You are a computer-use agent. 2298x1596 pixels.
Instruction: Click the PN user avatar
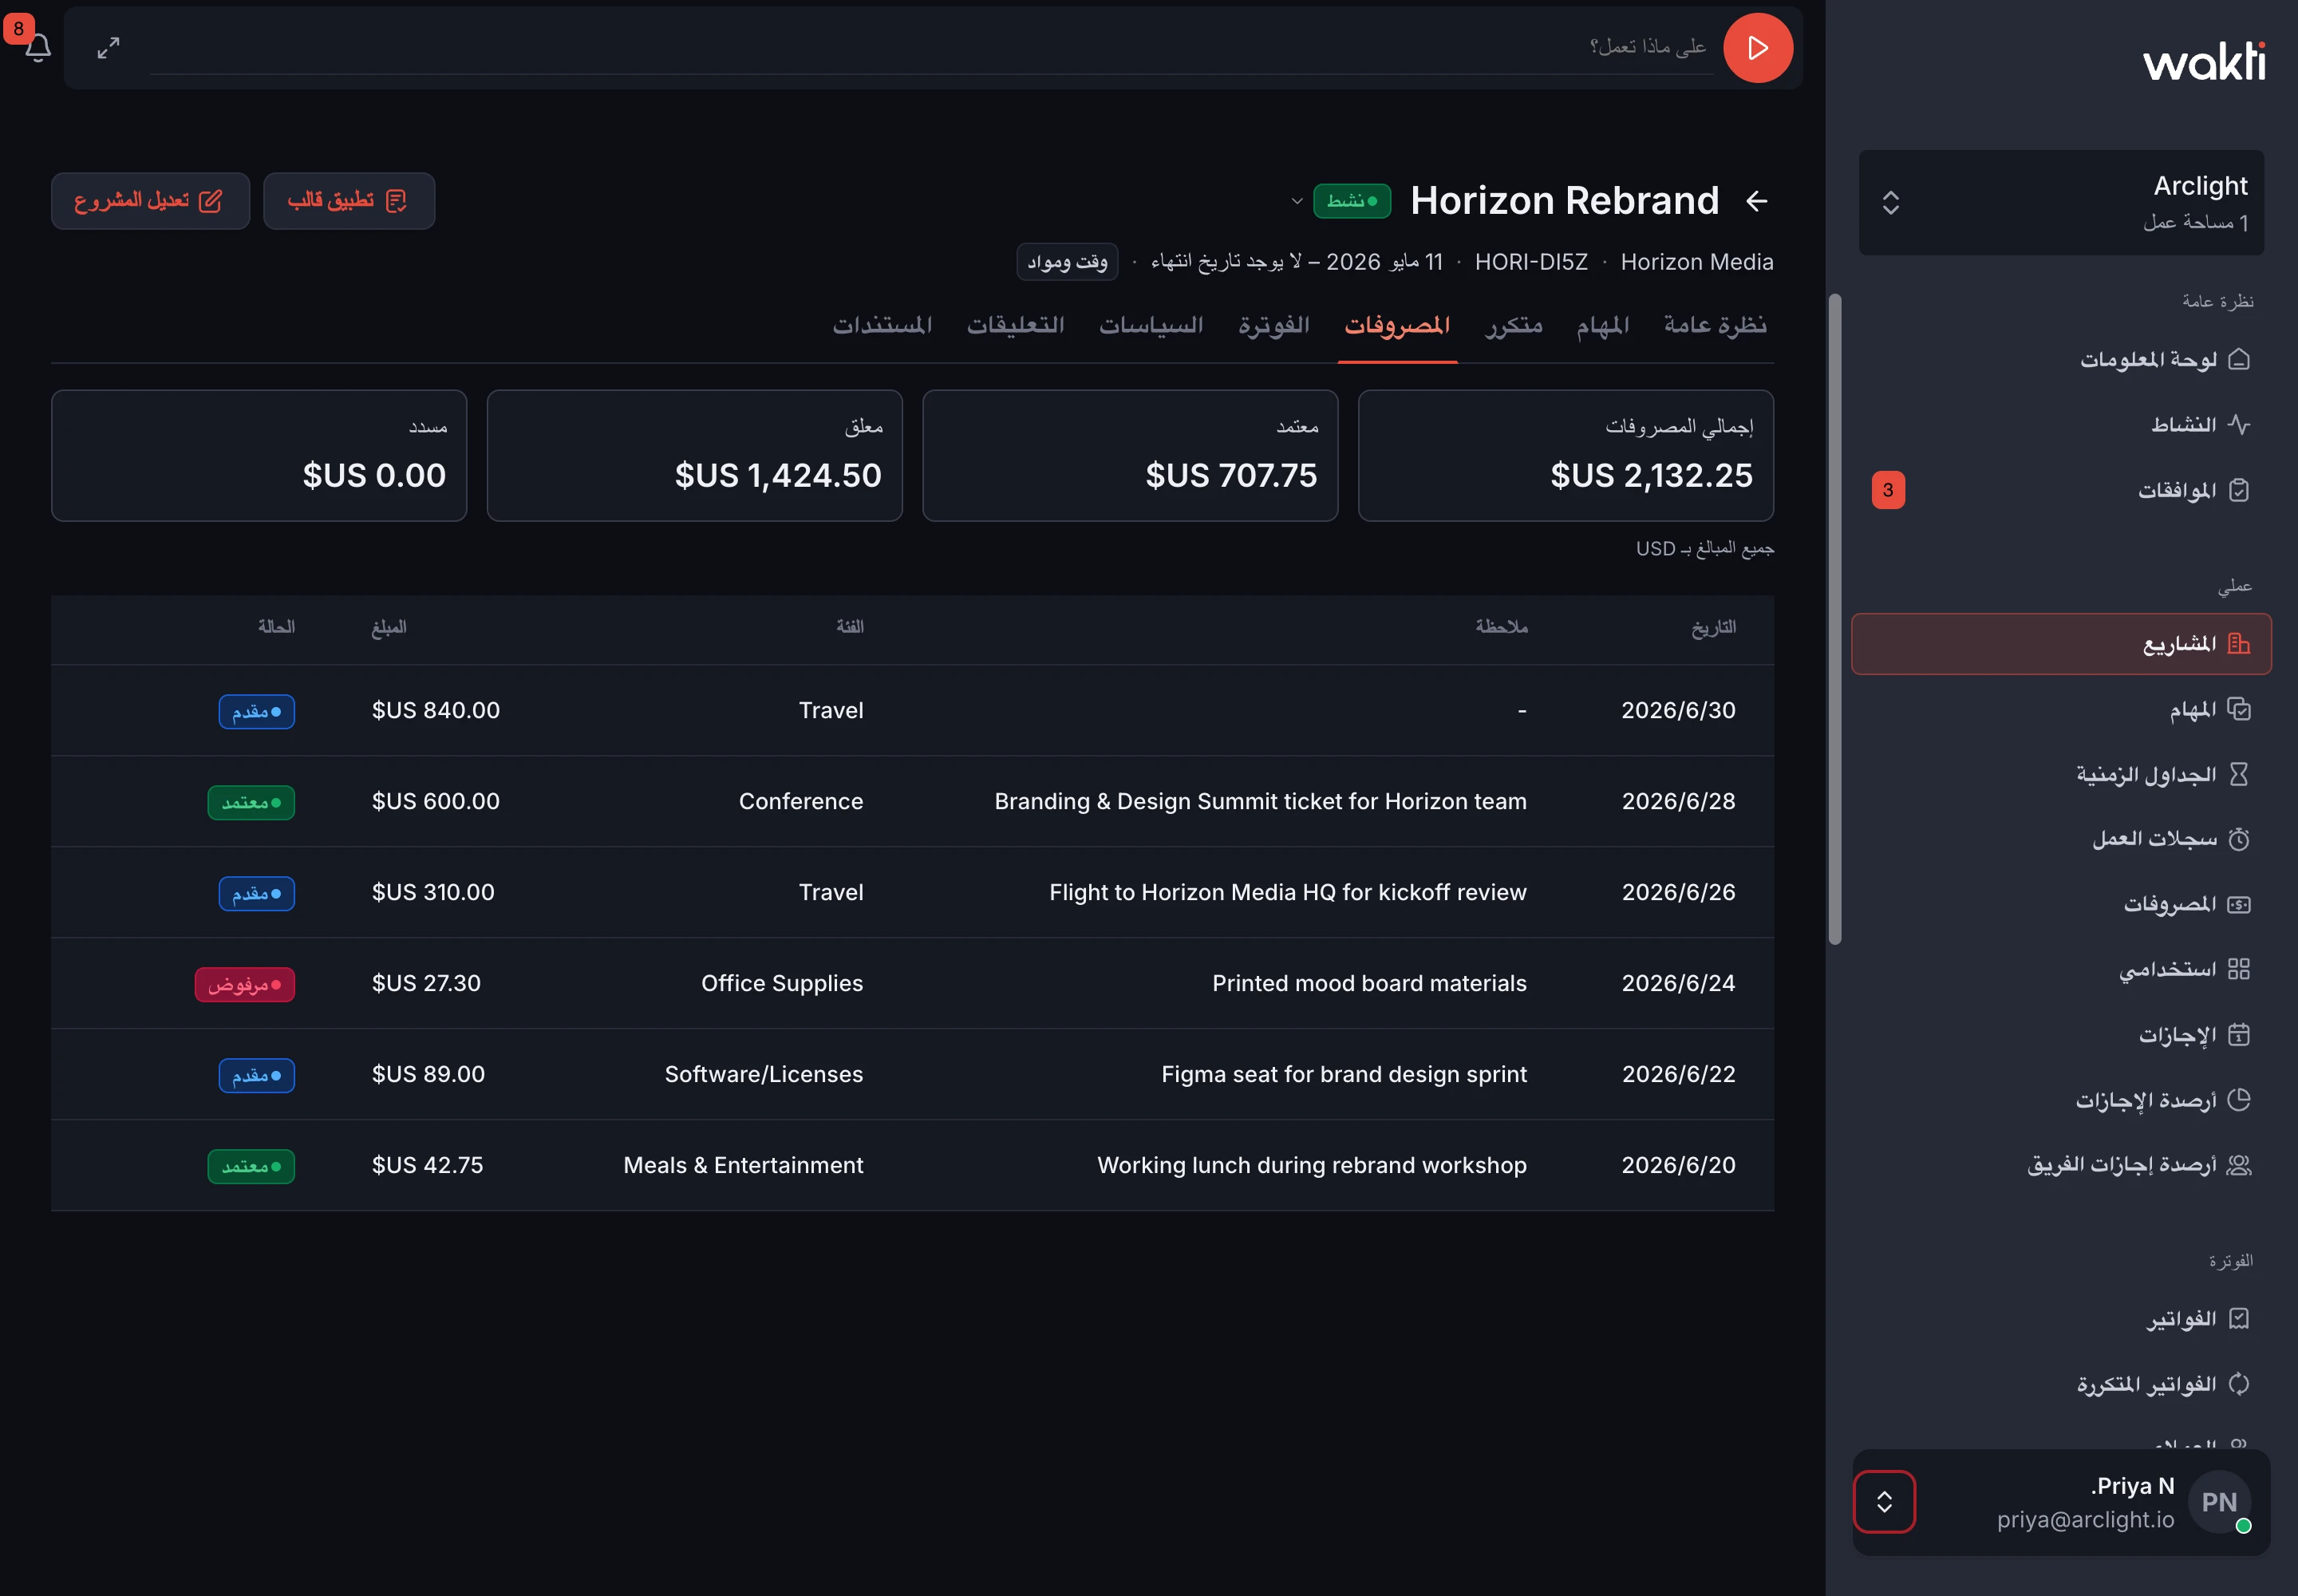pyautogui.click(x=2219, y=1501)
